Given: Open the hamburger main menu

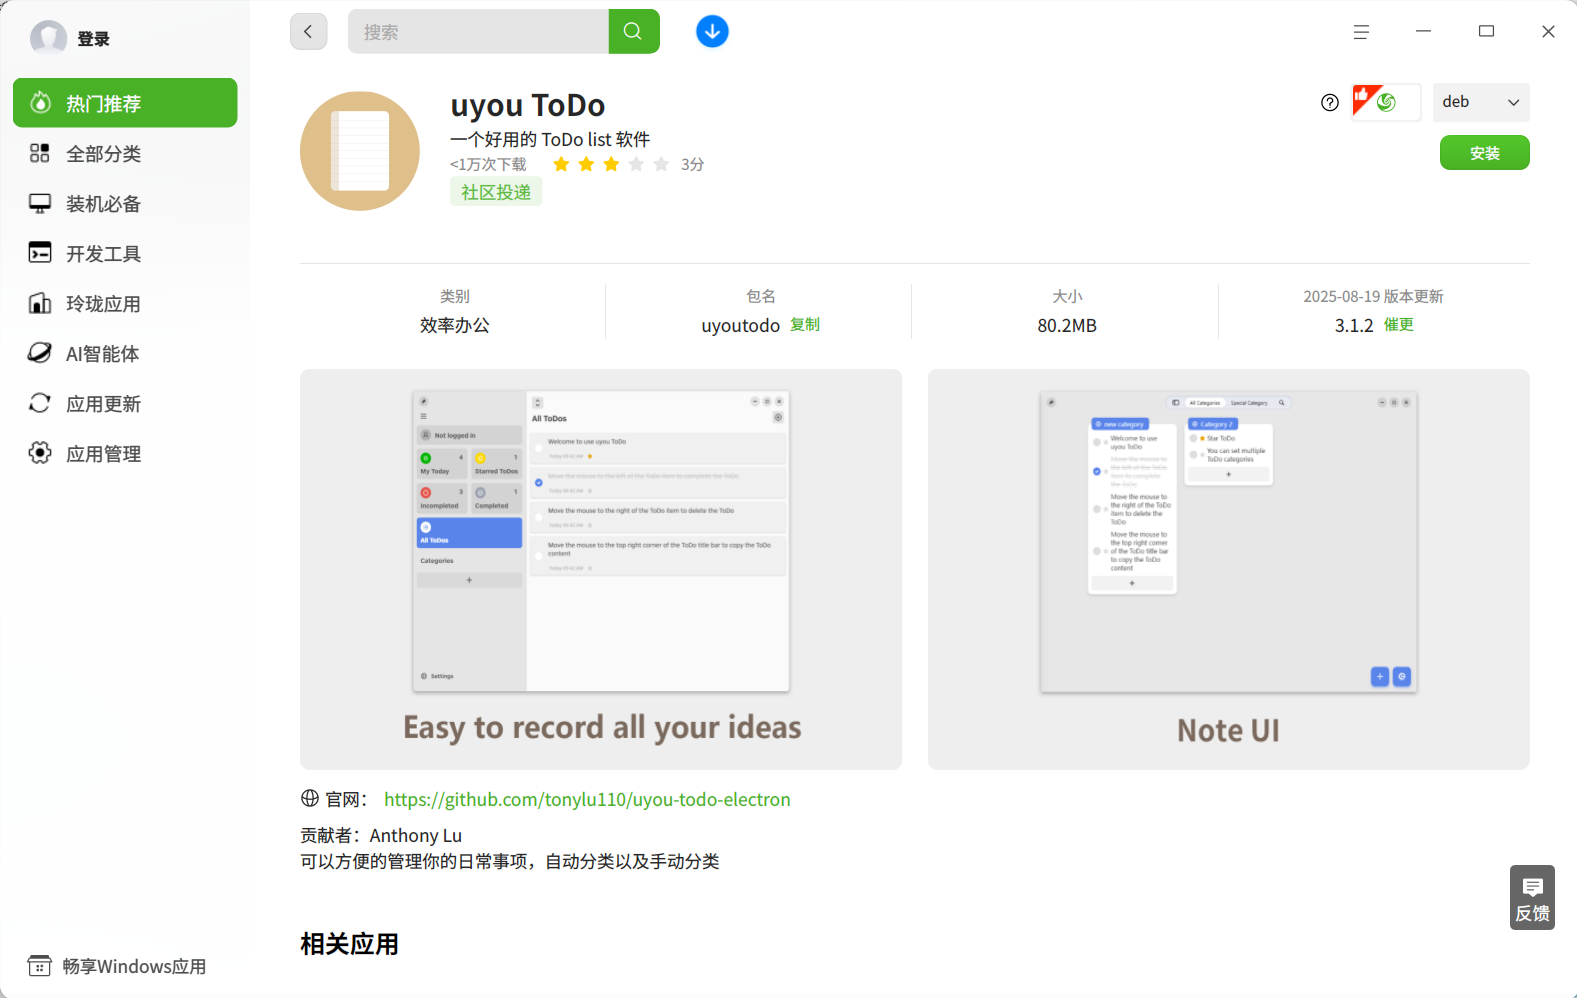Looking at the screenshot, I should click(1361, 32).
